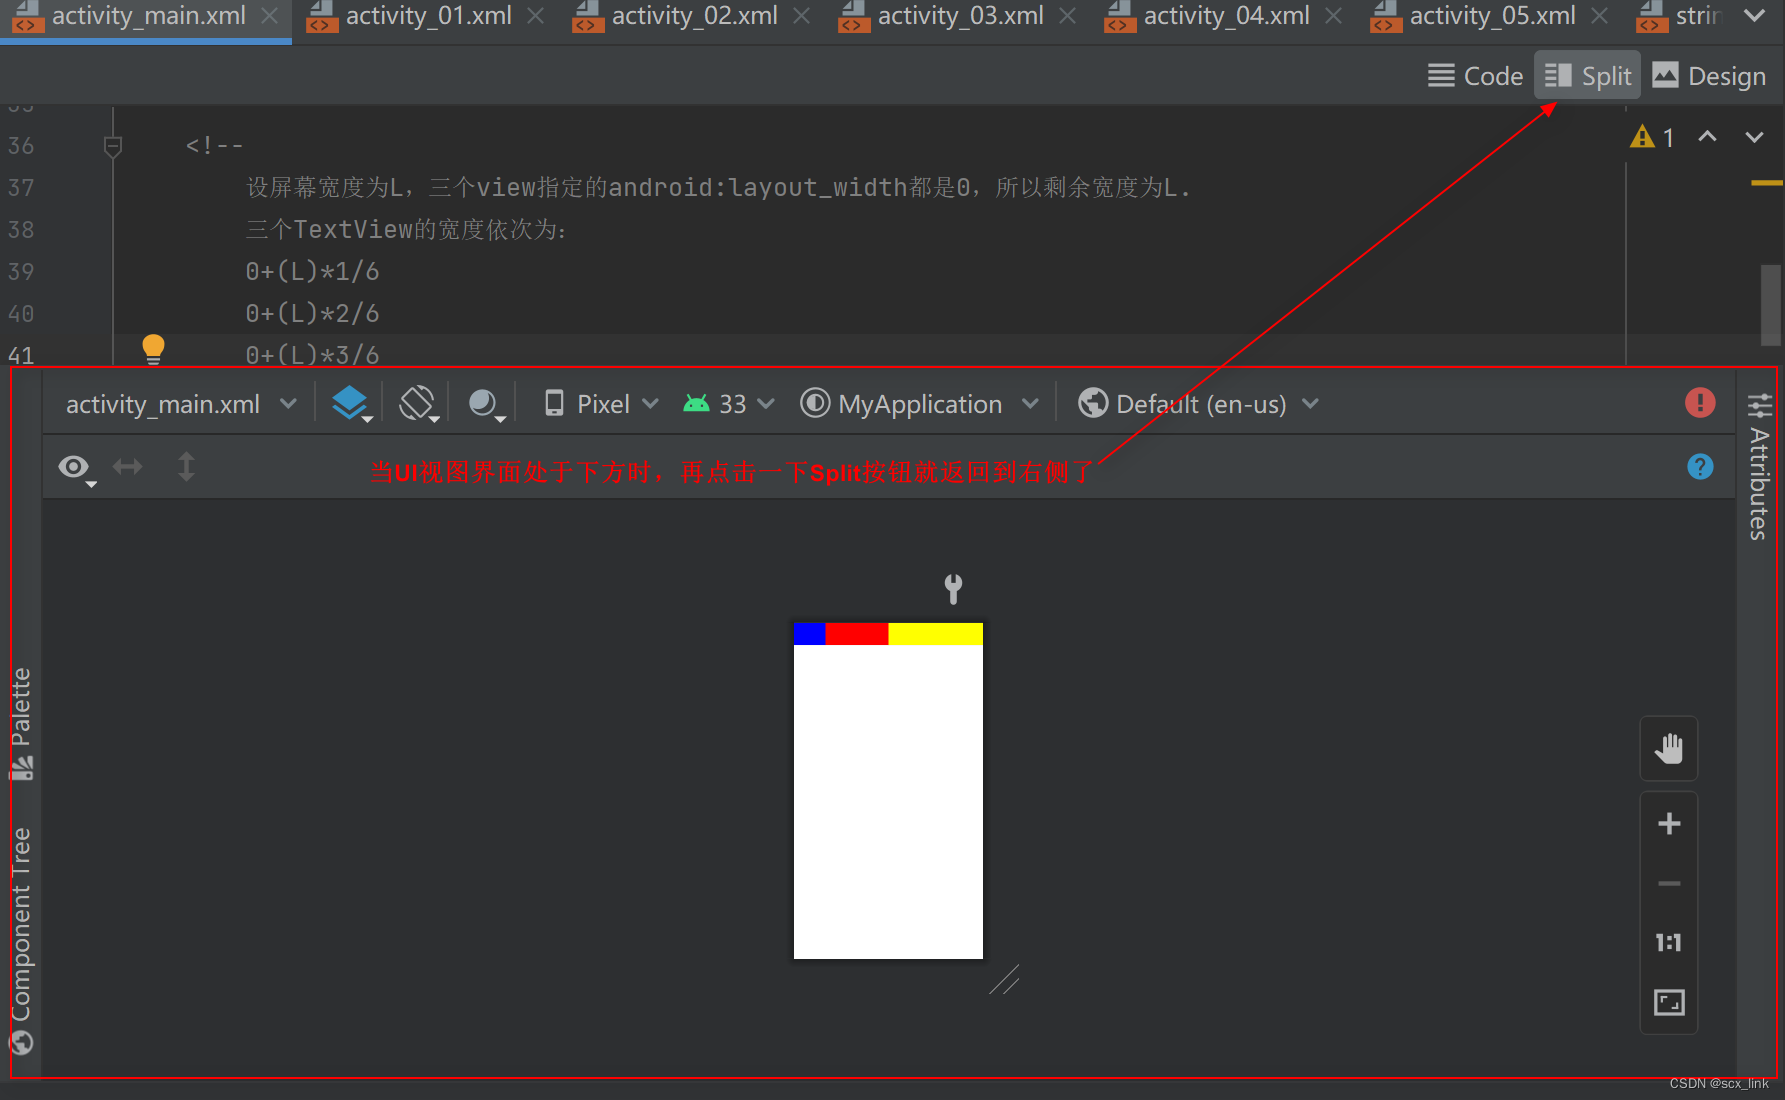
Task: Set preview zoom to 1:1
Action: click(x=1668, y=942)
